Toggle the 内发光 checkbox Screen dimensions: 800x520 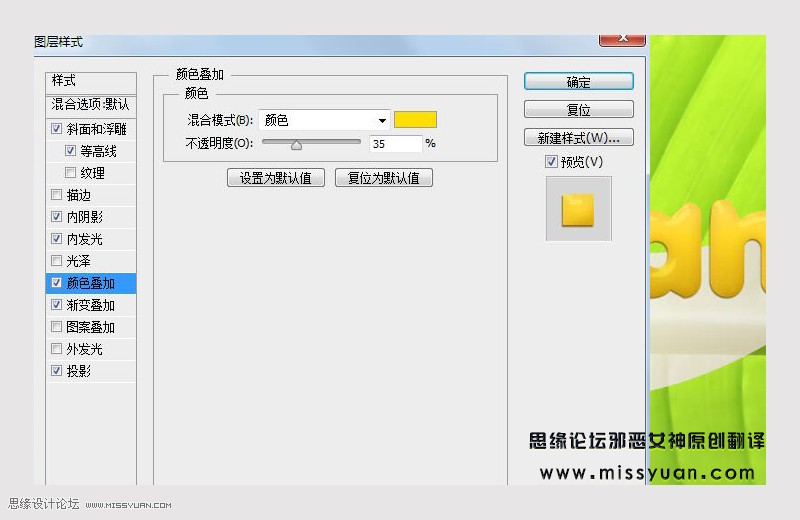tap(57, 238)
